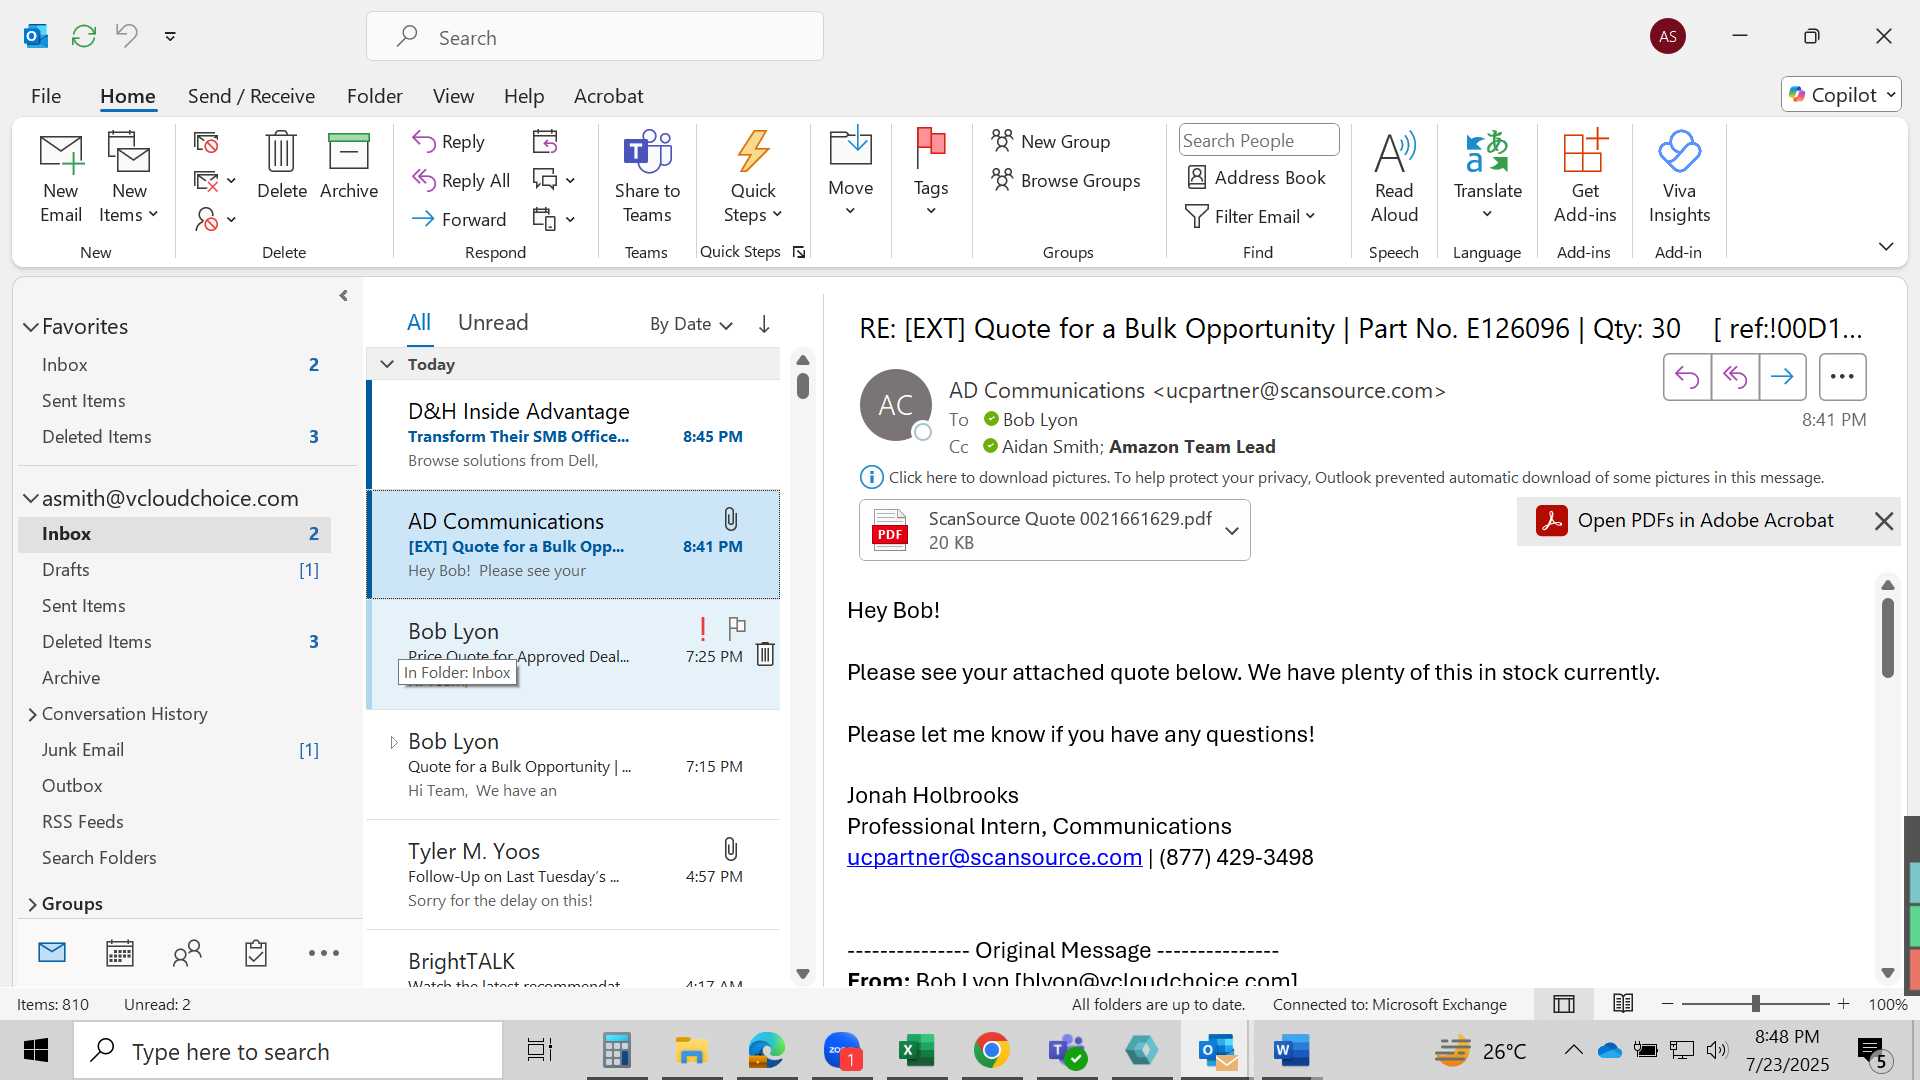1920x1080 pixels.
Task: Select the Drafts folder
Action: (175, 570)
